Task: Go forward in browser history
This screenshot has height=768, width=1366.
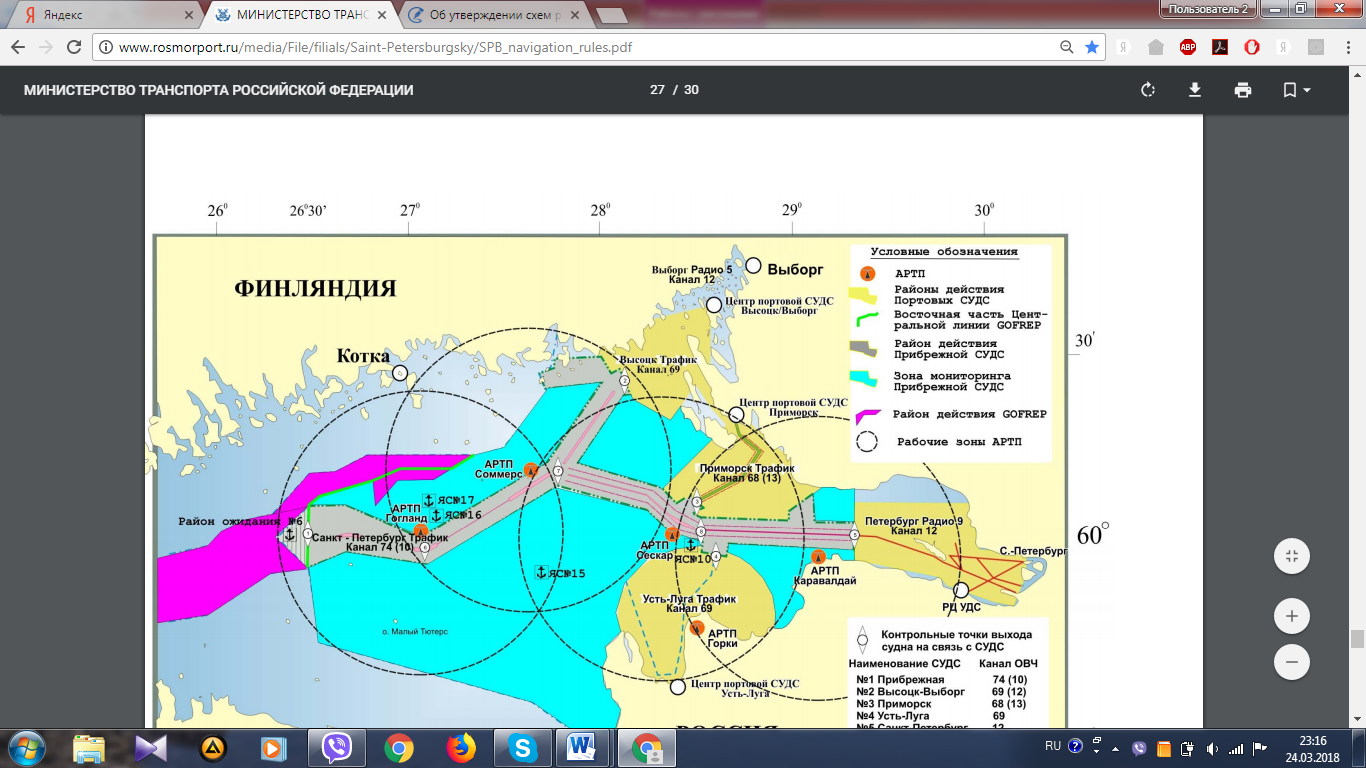Action: (46, 47)
